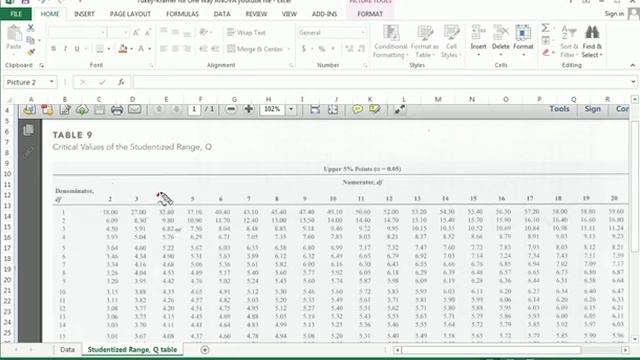Apply the Fill Color bucket
This screenshot has width=640, height=360.
pyautogui.click(x=123, y=49)
